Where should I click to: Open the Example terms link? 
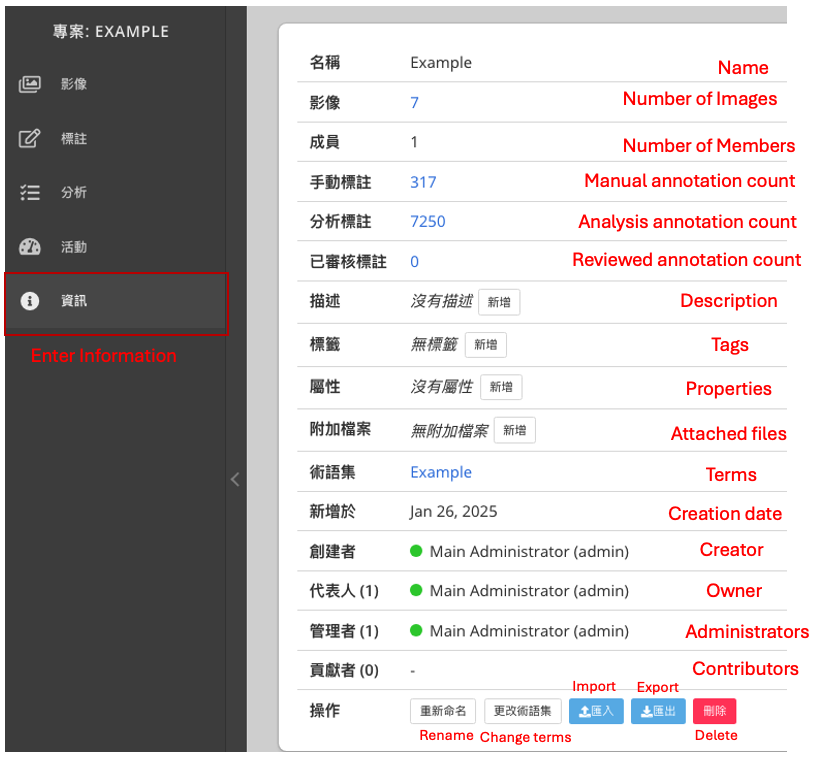pyautogui.click(x=441, y=473)
